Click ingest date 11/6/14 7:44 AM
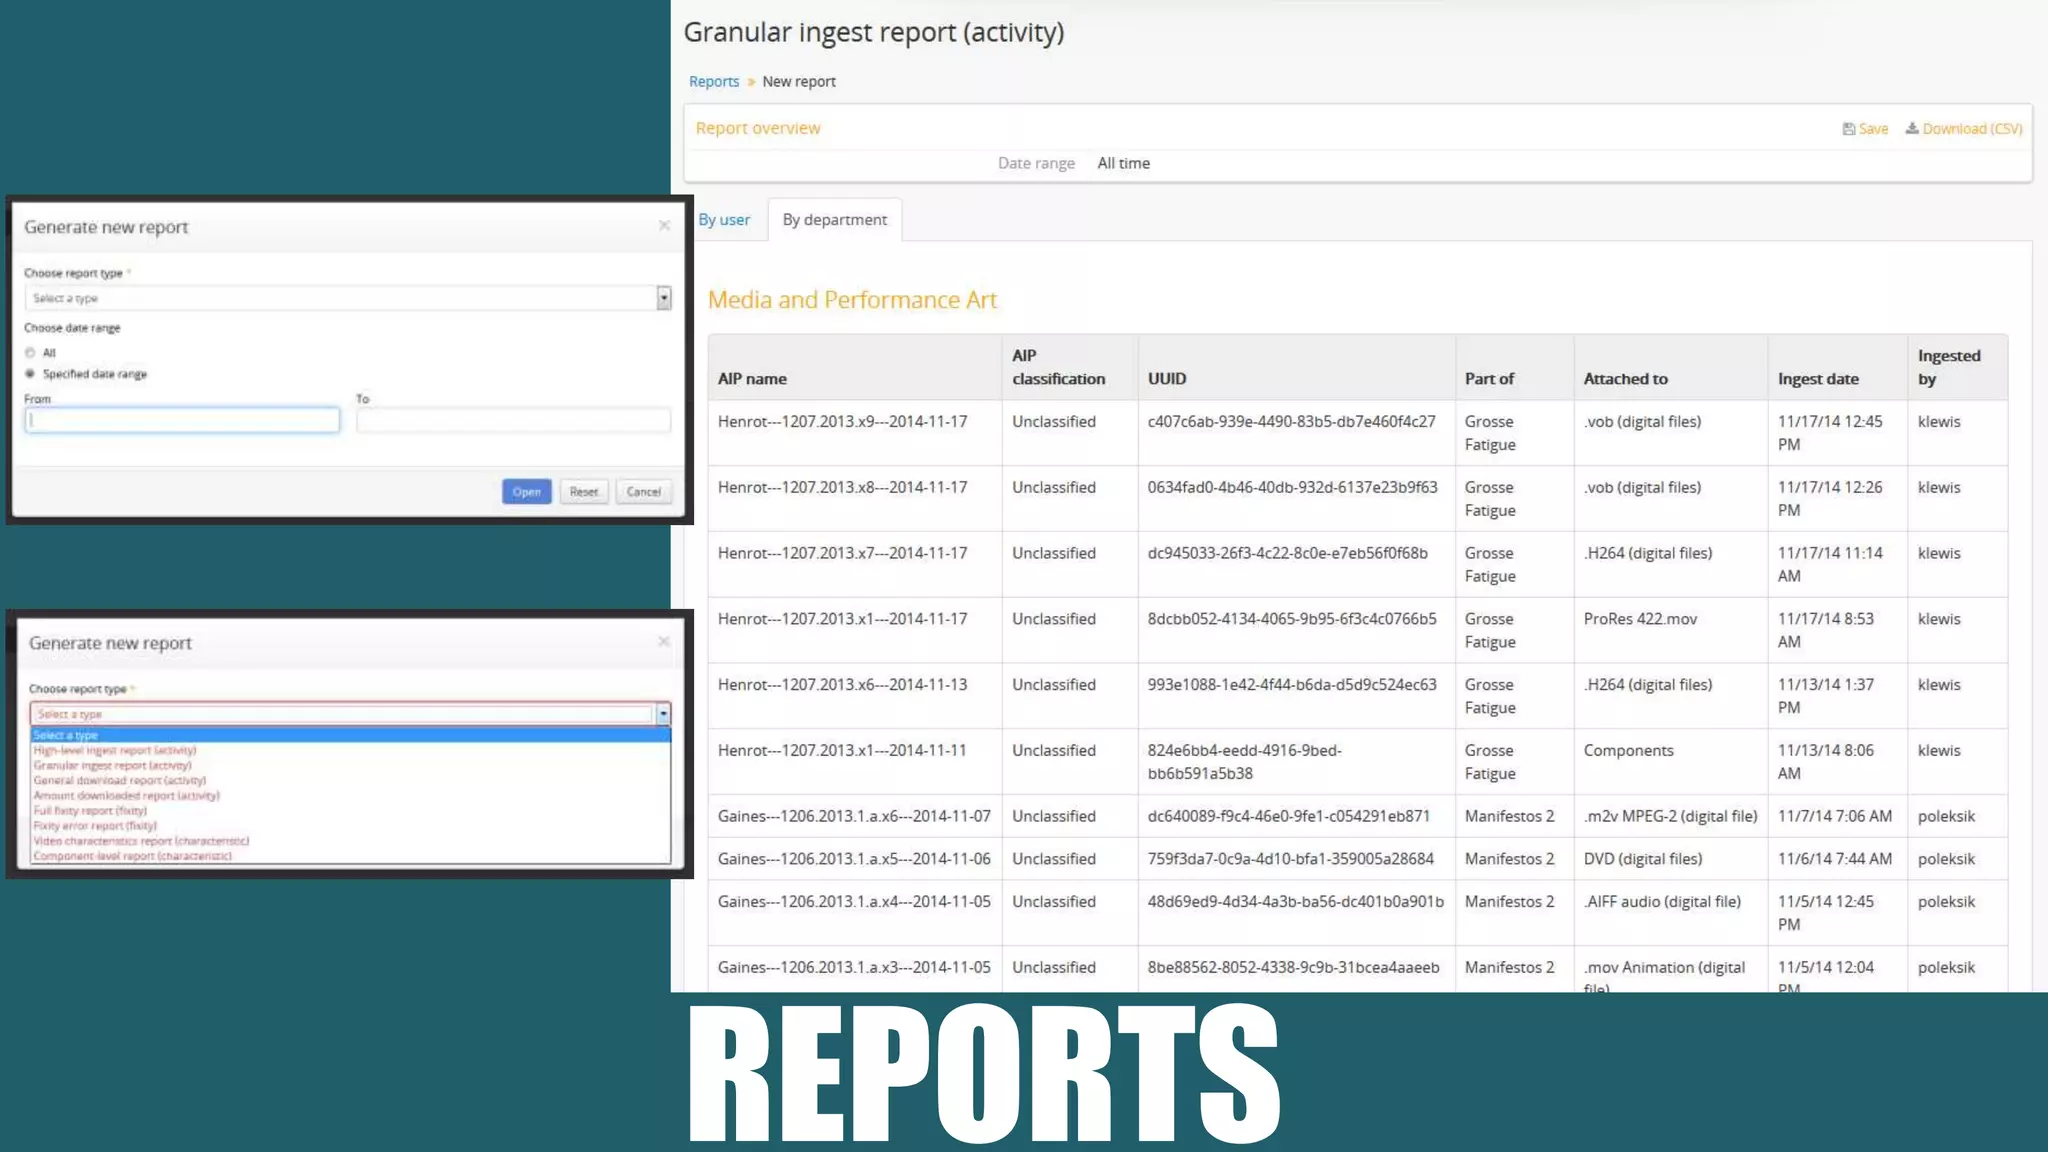The image size is (2048, 1152). tap(1834, 860)
